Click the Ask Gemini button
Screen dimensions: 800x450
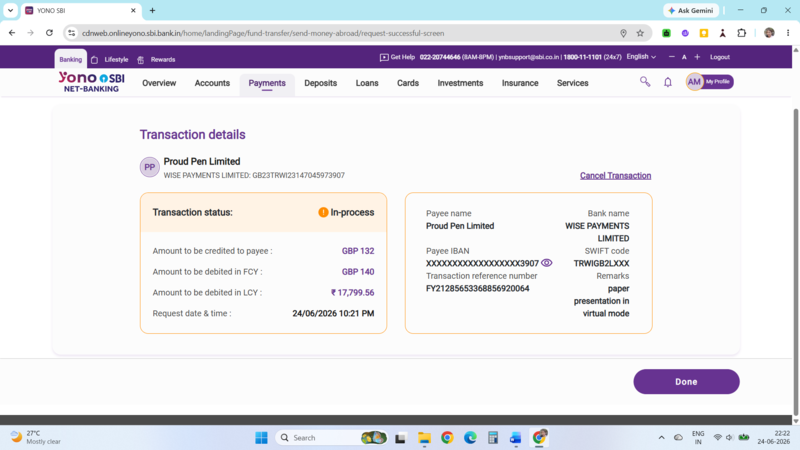tap(691, 10)
